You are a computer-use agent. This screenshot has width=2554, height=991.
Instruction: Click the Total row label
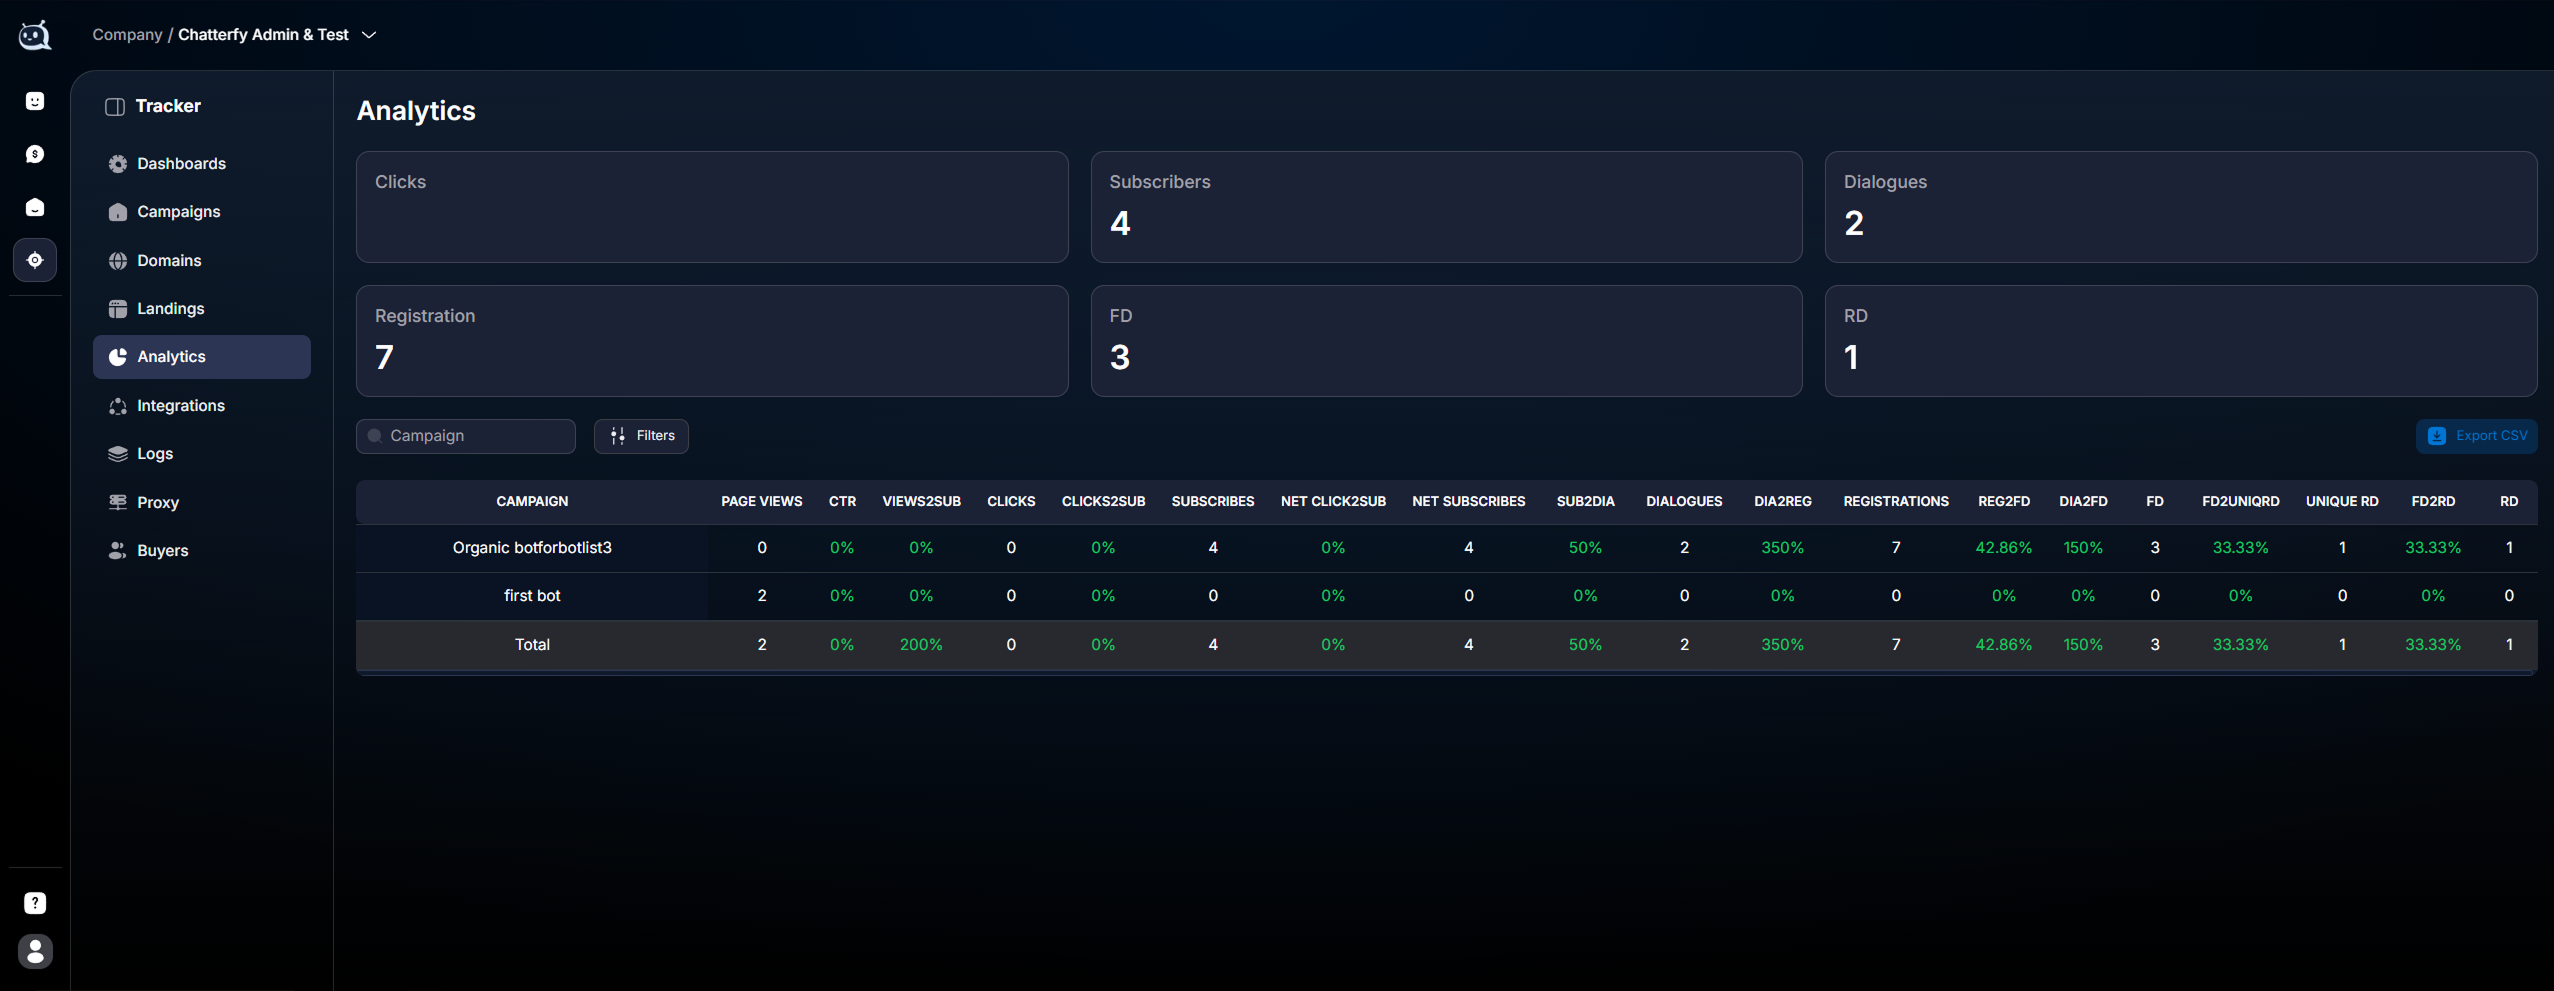point(532,645)
